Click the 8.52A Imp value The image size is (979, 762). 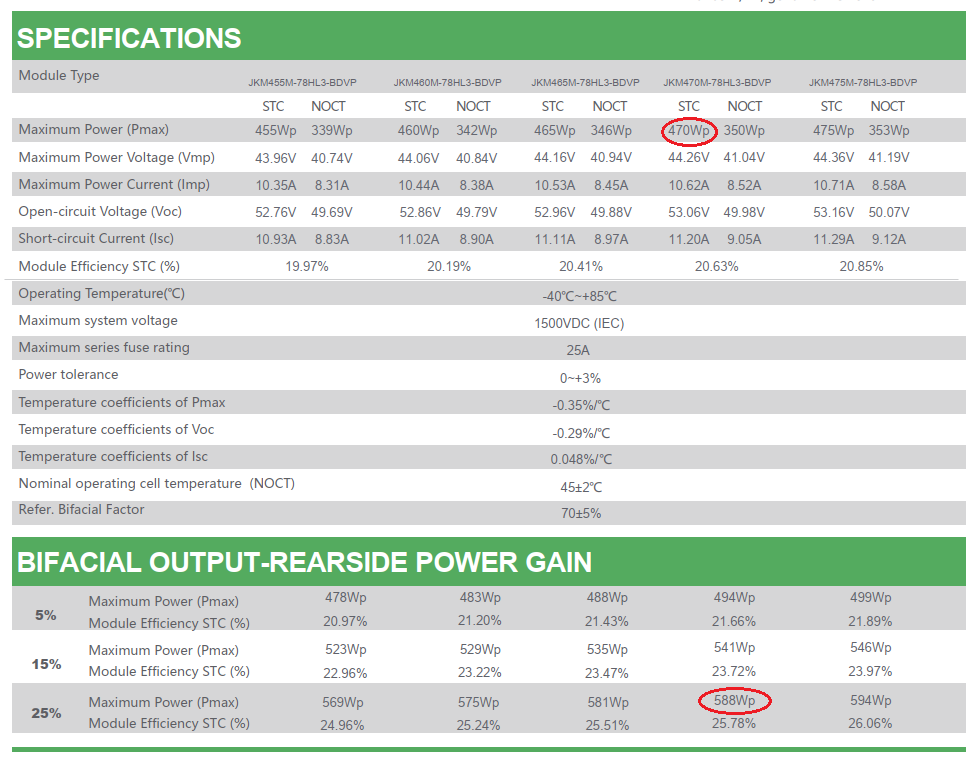744,186
